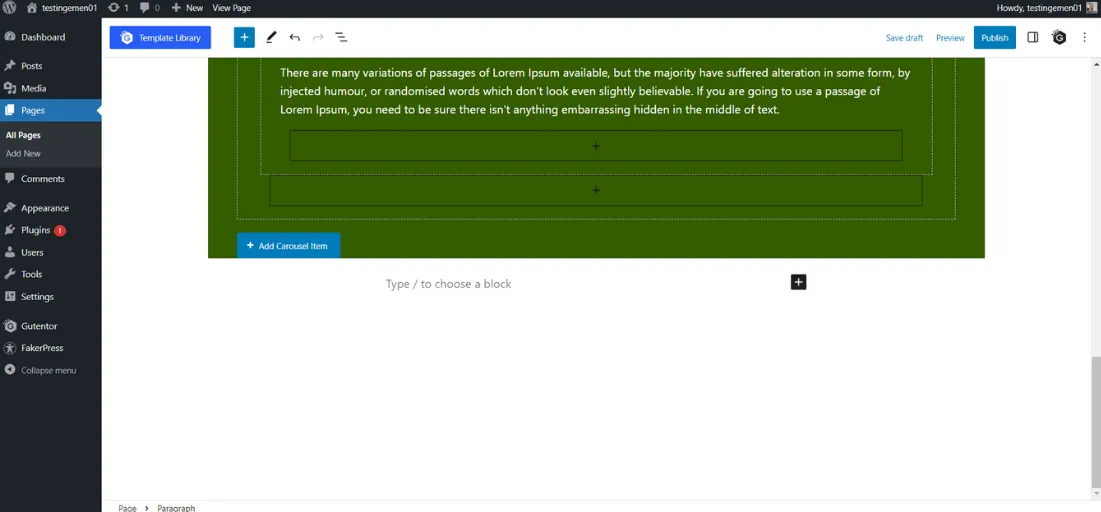Undo the last change
The height and width of the screenshot is (512, 1101).
click(x=295, y=37)
